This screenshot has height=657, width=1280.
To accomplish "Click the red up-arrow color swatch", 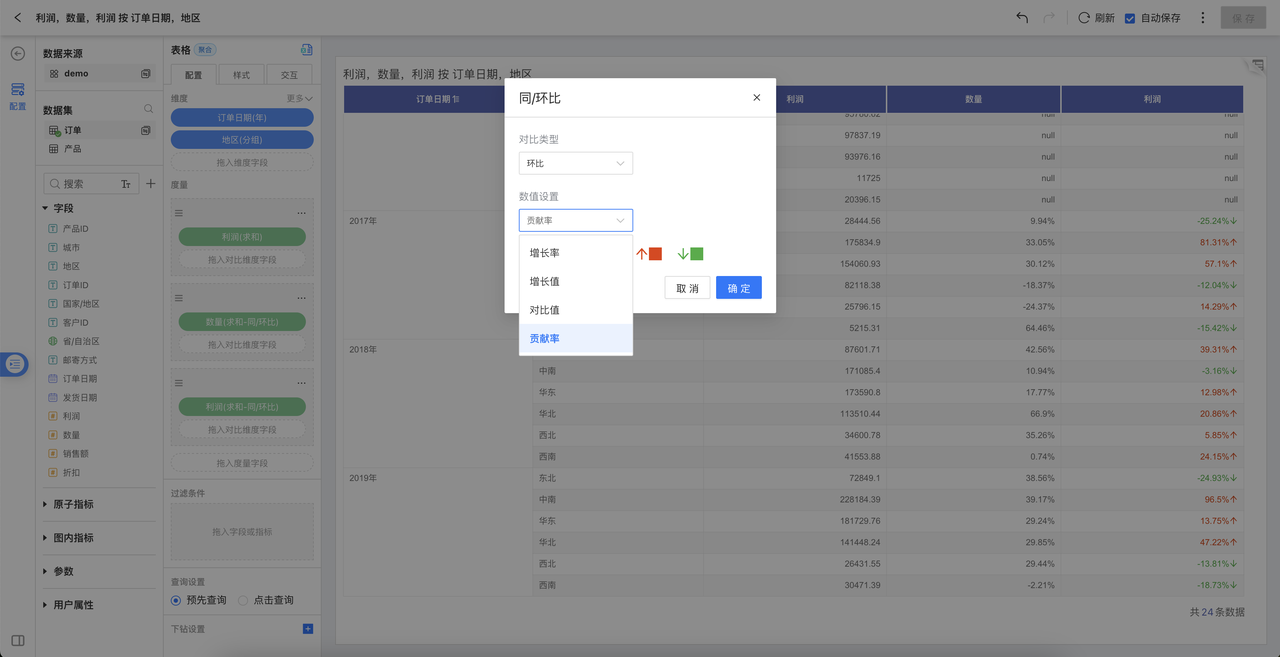I will pos(655,254).
